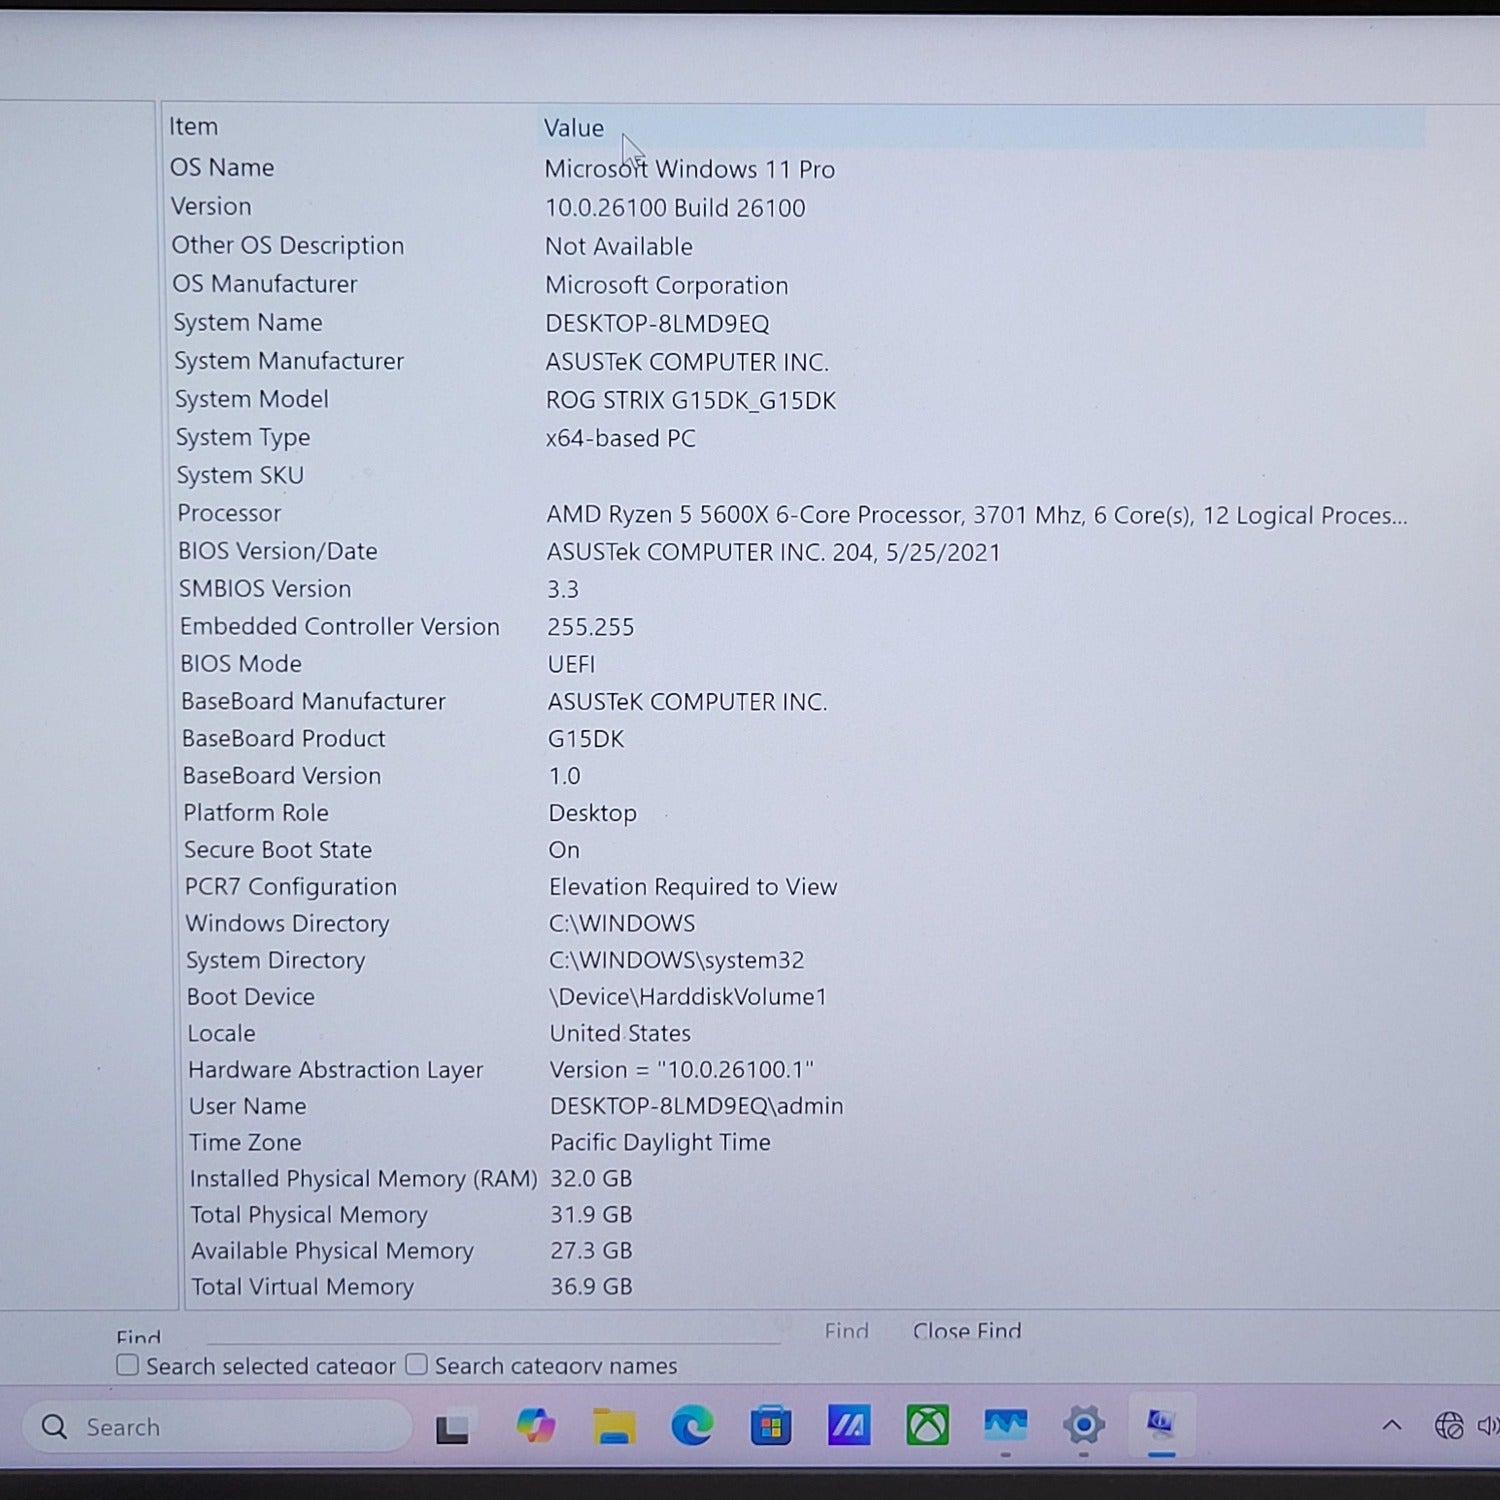The height and width of the screenshot is (1500, 1500).
Task: Sort by the Item column header
Action: [x=193, y=127]
